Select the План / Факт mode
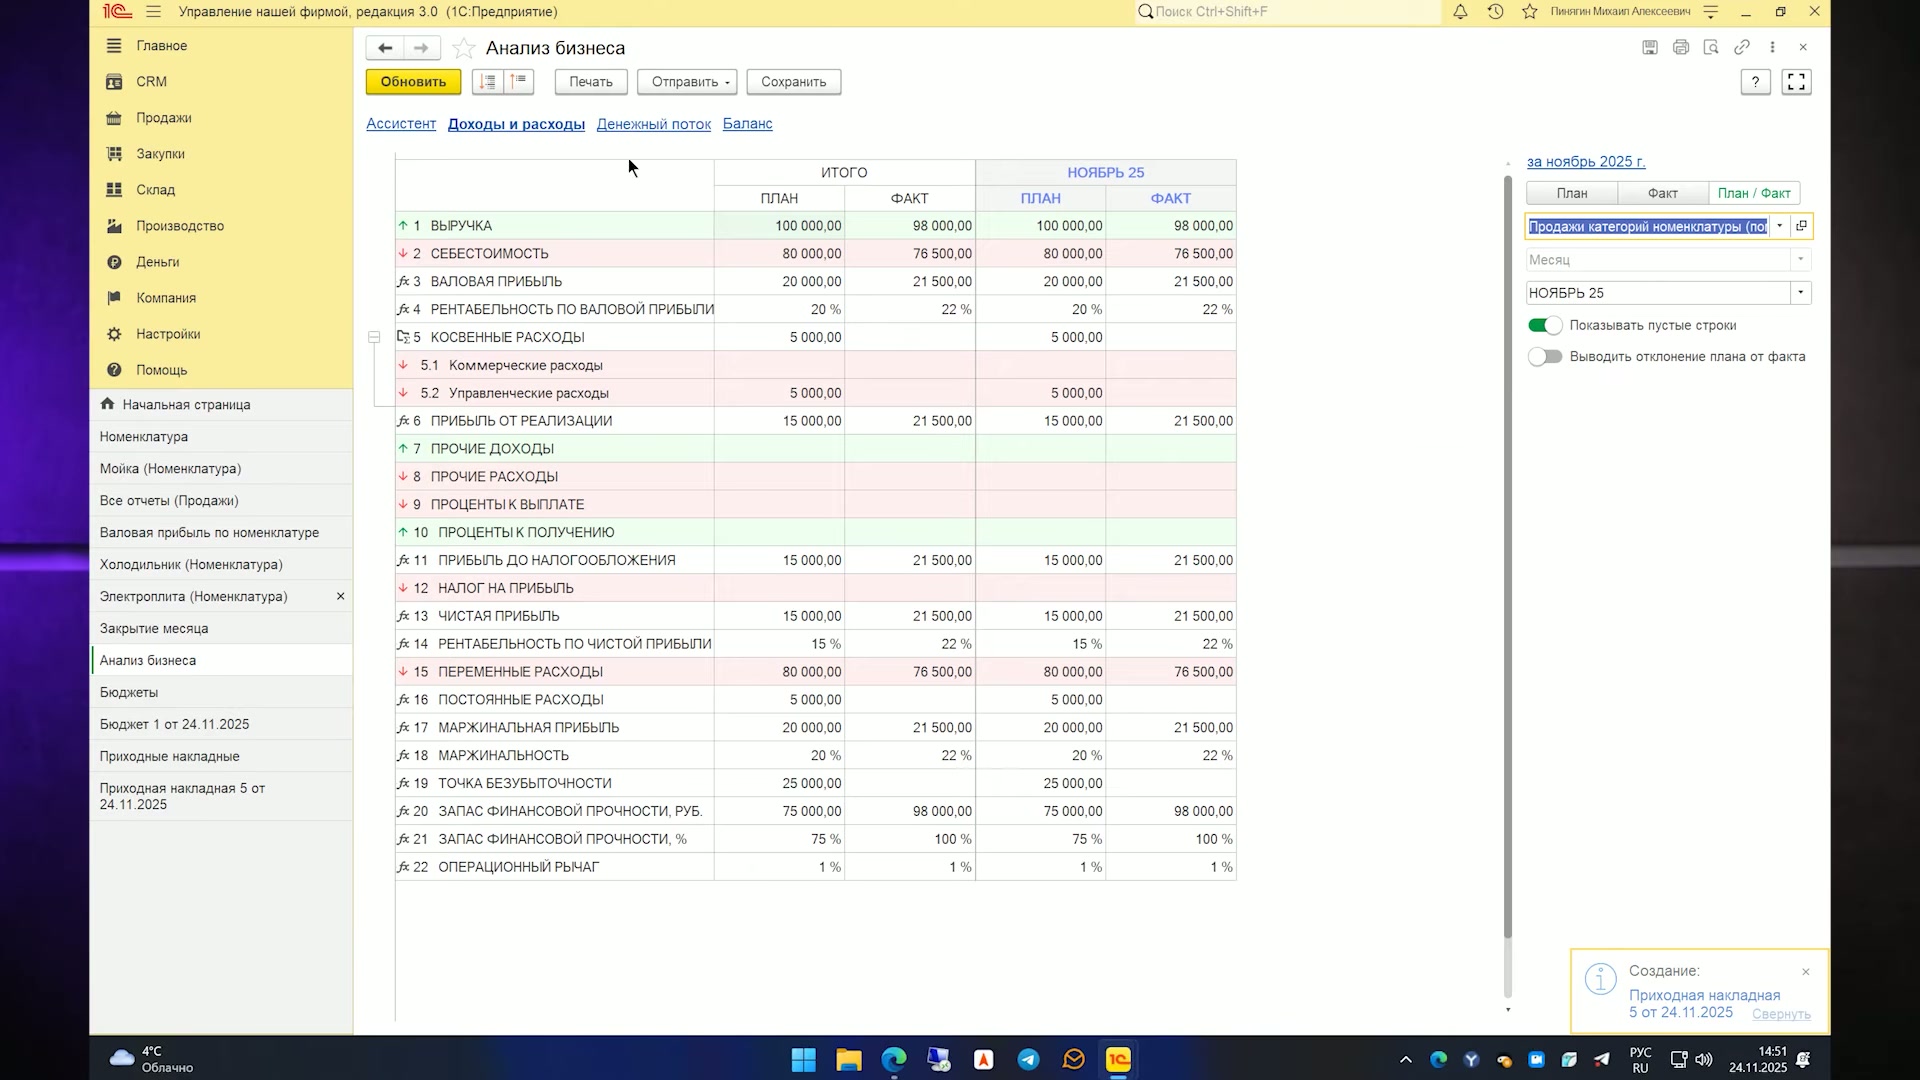1920x1080 pixels. click(x=1754, y=193)
